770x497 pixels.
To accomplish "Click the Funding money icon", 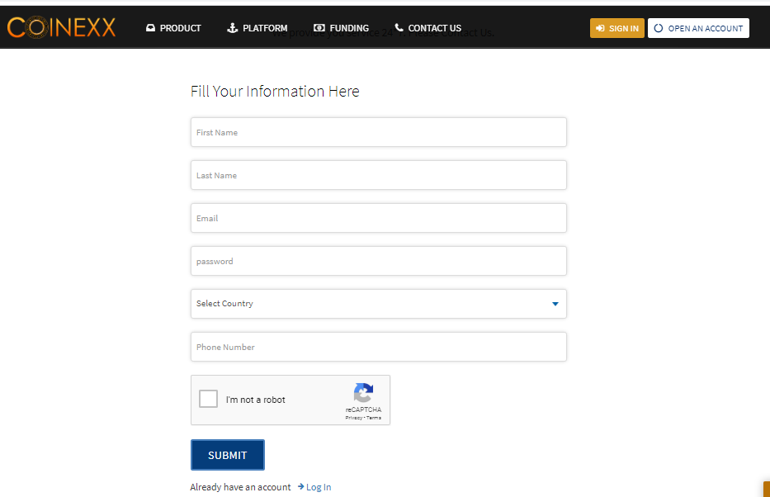I will click(319, 28).
